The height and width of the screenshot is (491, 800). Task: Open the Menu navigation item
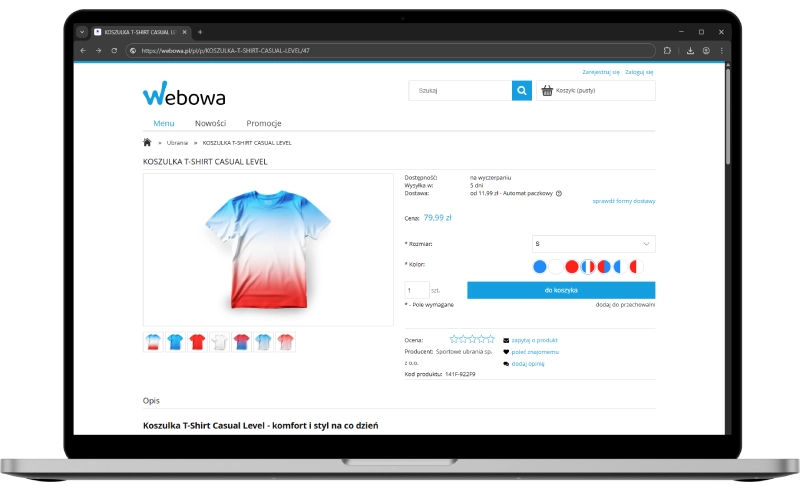click(x=164, y=124)
